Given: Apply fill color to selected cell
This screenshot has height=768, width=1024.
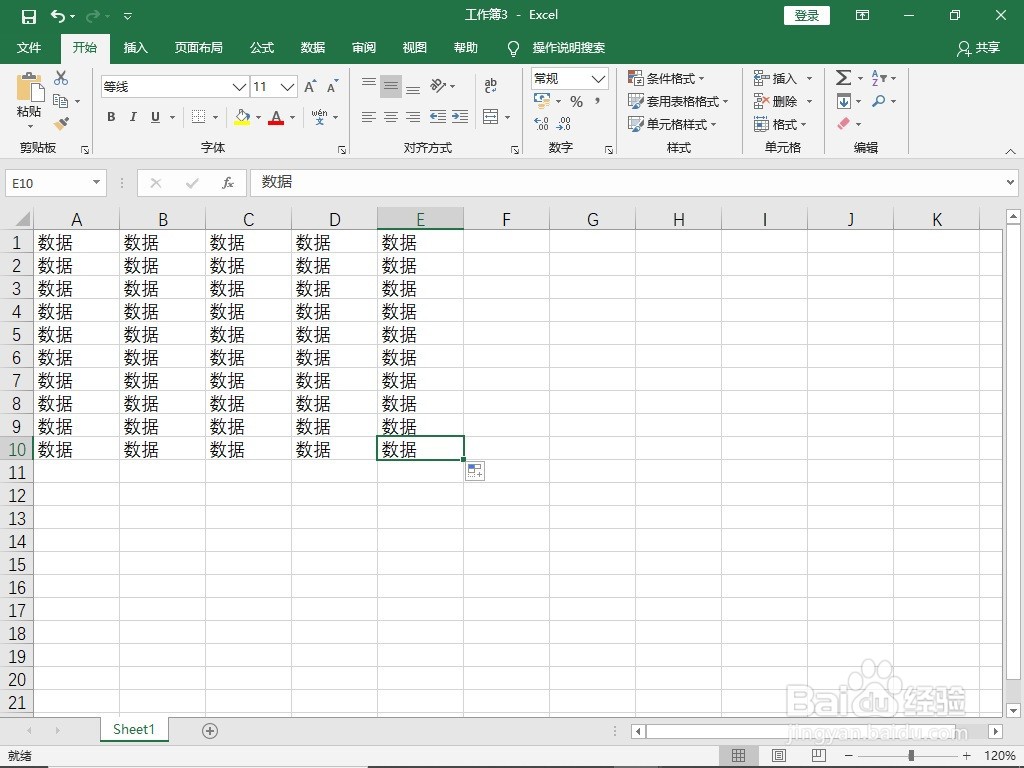Looking at the screenshot, I should [x=240, y=117].
